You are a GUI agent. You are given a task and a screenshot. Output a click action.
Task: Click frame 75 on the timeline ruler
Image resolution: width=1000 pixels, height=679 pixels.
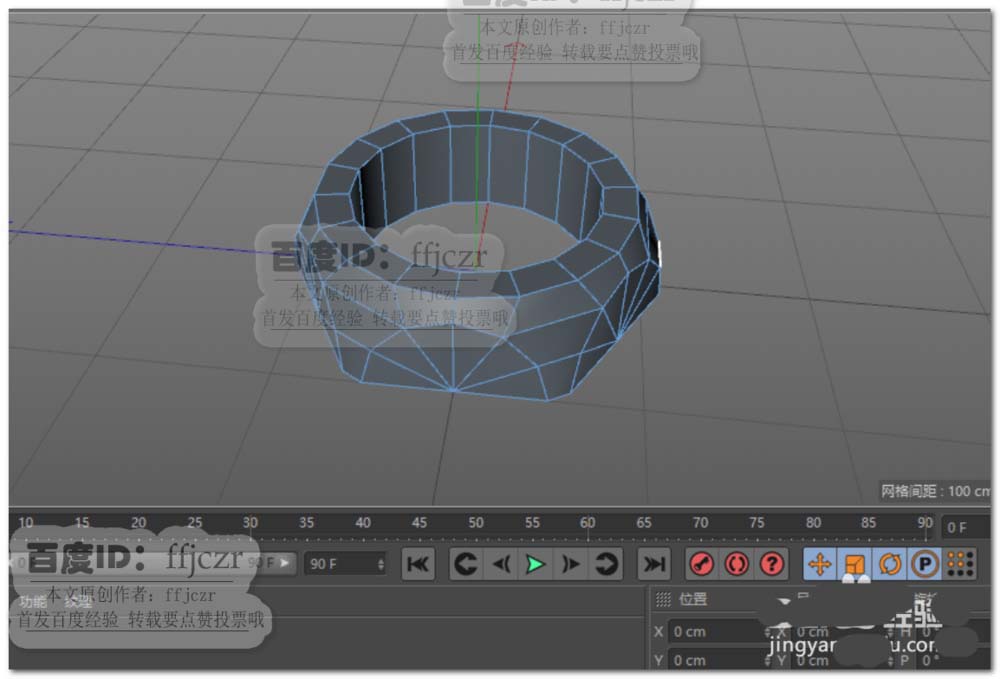[x=756, y=523]
